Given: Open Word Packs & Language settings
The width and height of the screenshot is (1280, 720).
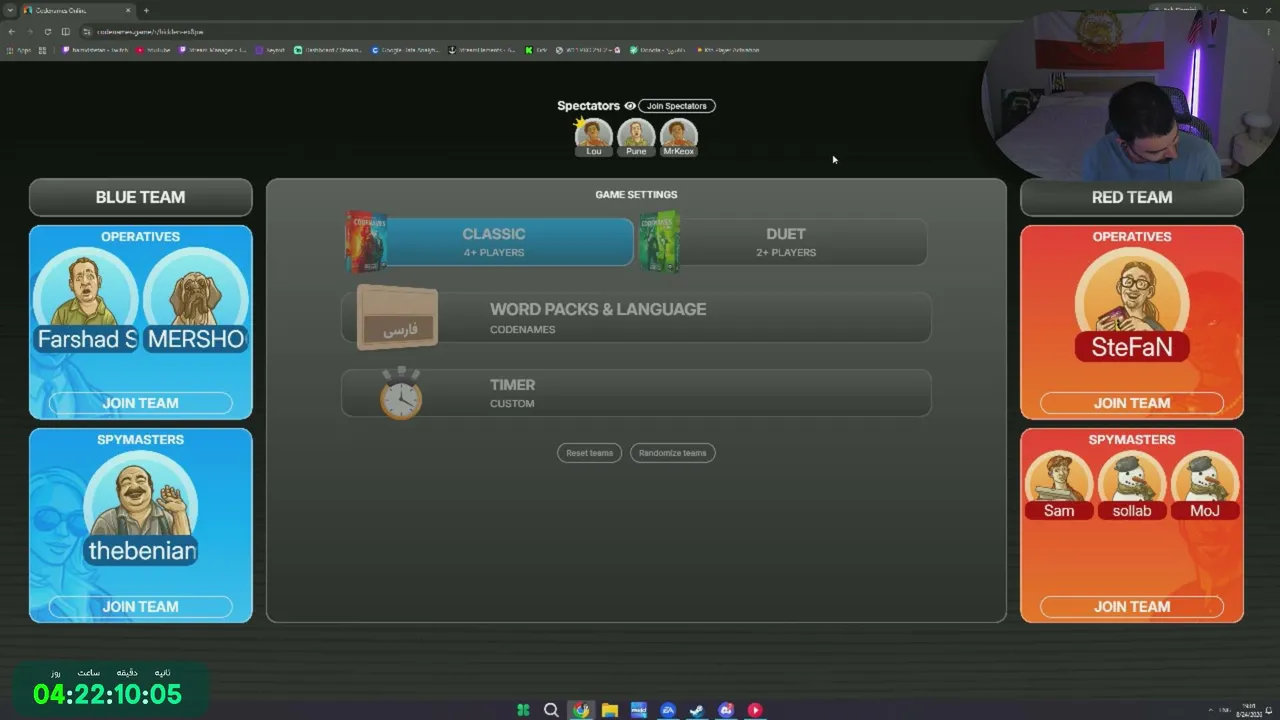Looking at the screenshot, I should tap(636, 318).
